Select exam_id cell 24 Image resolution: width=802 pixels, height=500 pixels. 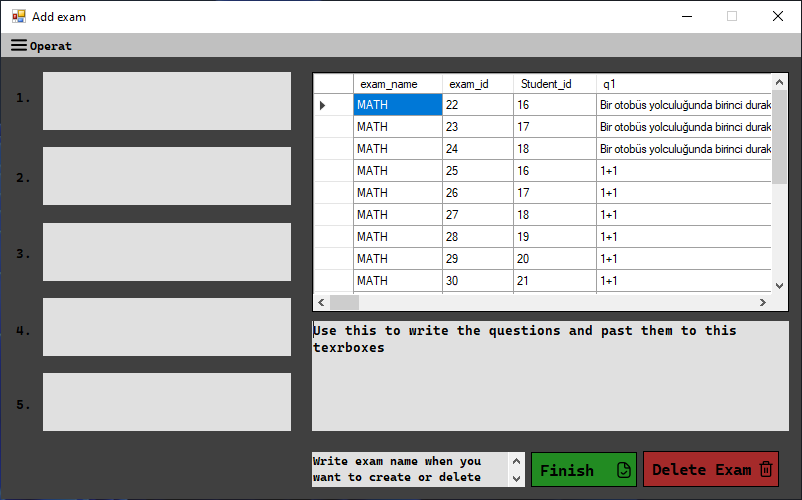478,149
